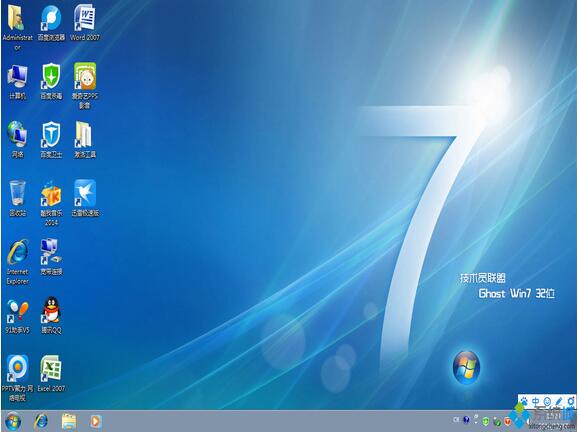Click the Computer desktop icon

point(17,77)
